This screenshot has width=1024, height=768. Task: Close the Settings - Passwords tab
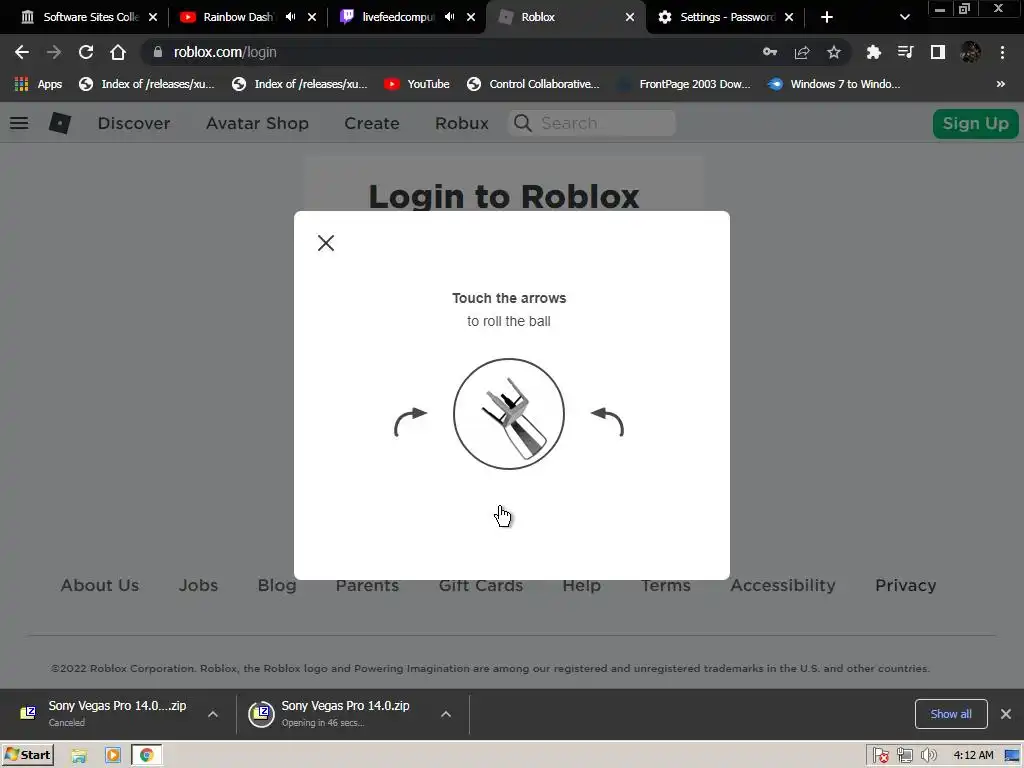point(789,17)
